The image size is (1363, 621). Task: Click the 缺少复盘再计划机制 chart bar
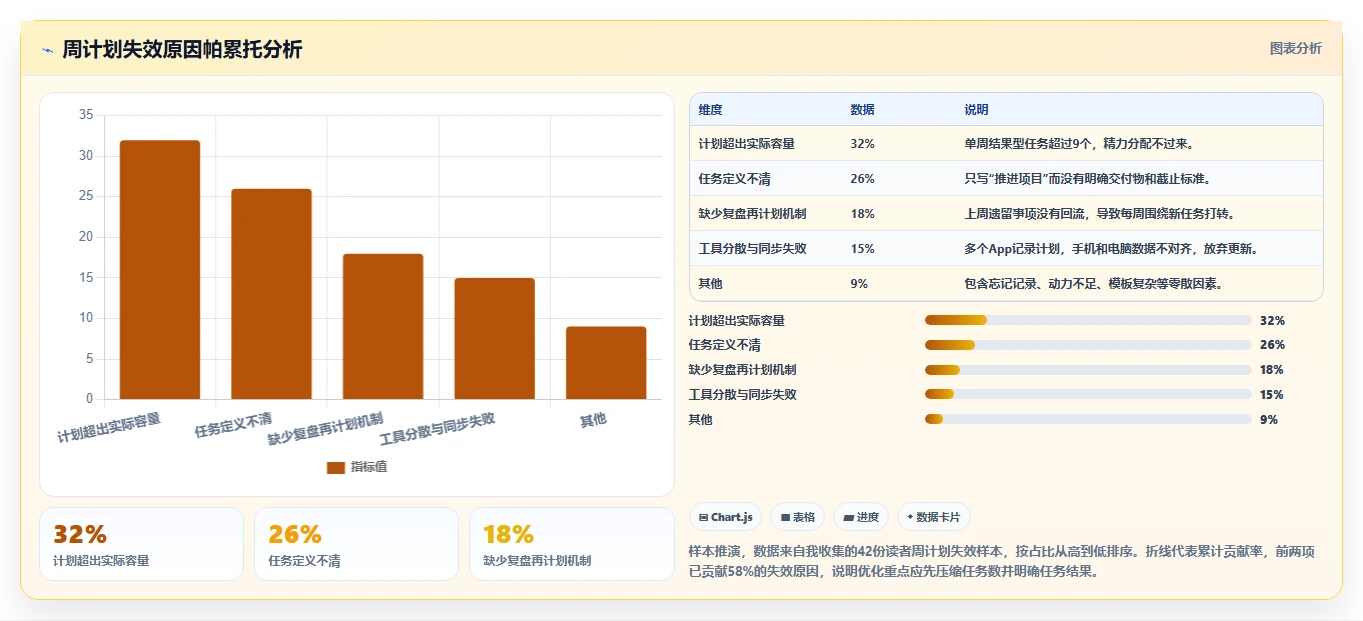tap(383, 326)
